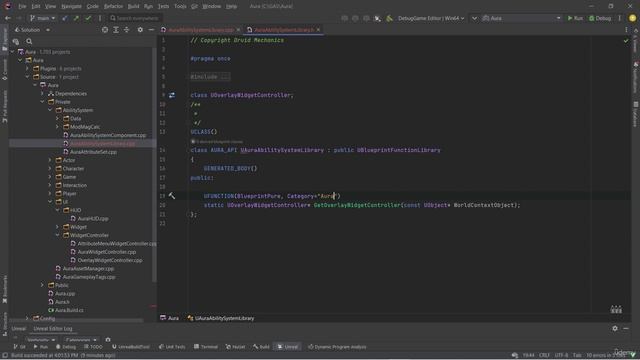The width and height of the screenshot is (640, 360).
Task: Expand the Plugins folder
Action: click(27, 69)
